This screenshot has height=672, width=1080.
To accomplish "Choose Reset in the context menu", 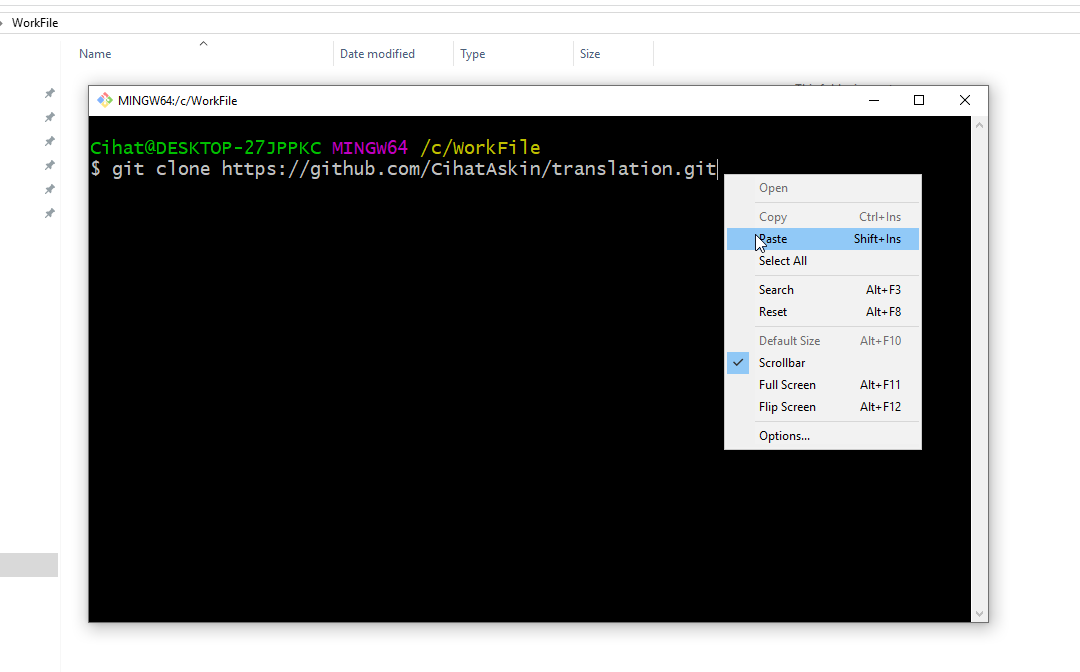I will click(x=822, y=312).
